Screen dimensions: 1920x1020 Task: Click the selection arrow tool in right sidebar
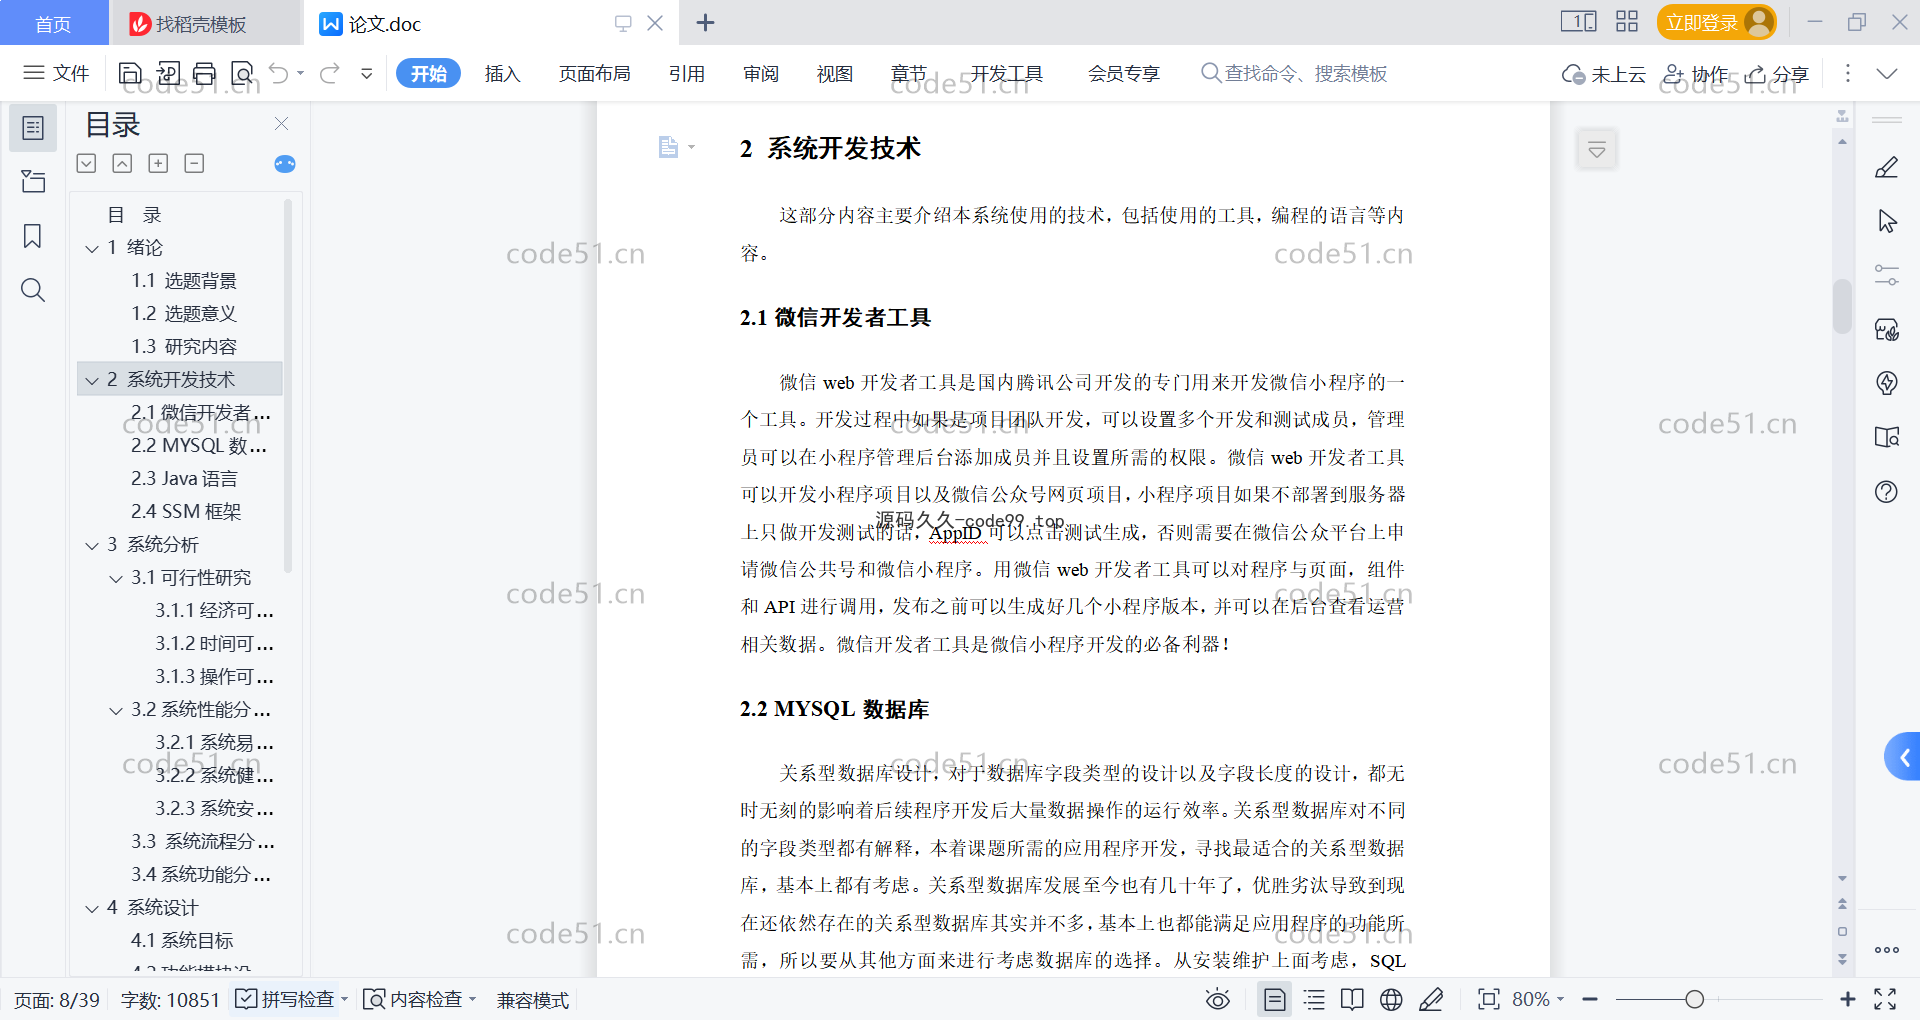(1887, 221)
